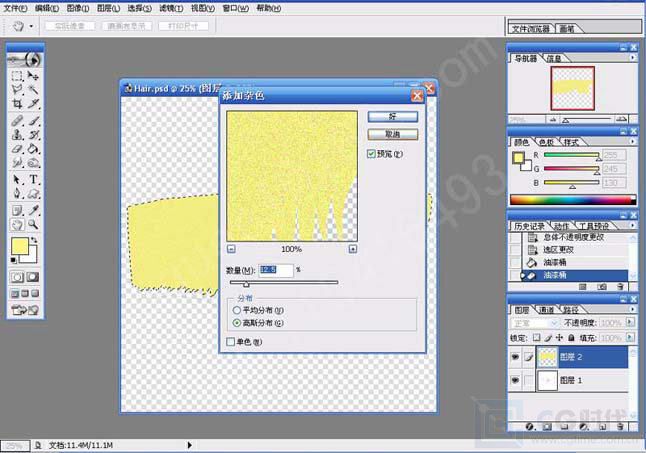
Task: Switch to the 通道 channels tab
Action: pyautogui.click(x=546, y=310)
